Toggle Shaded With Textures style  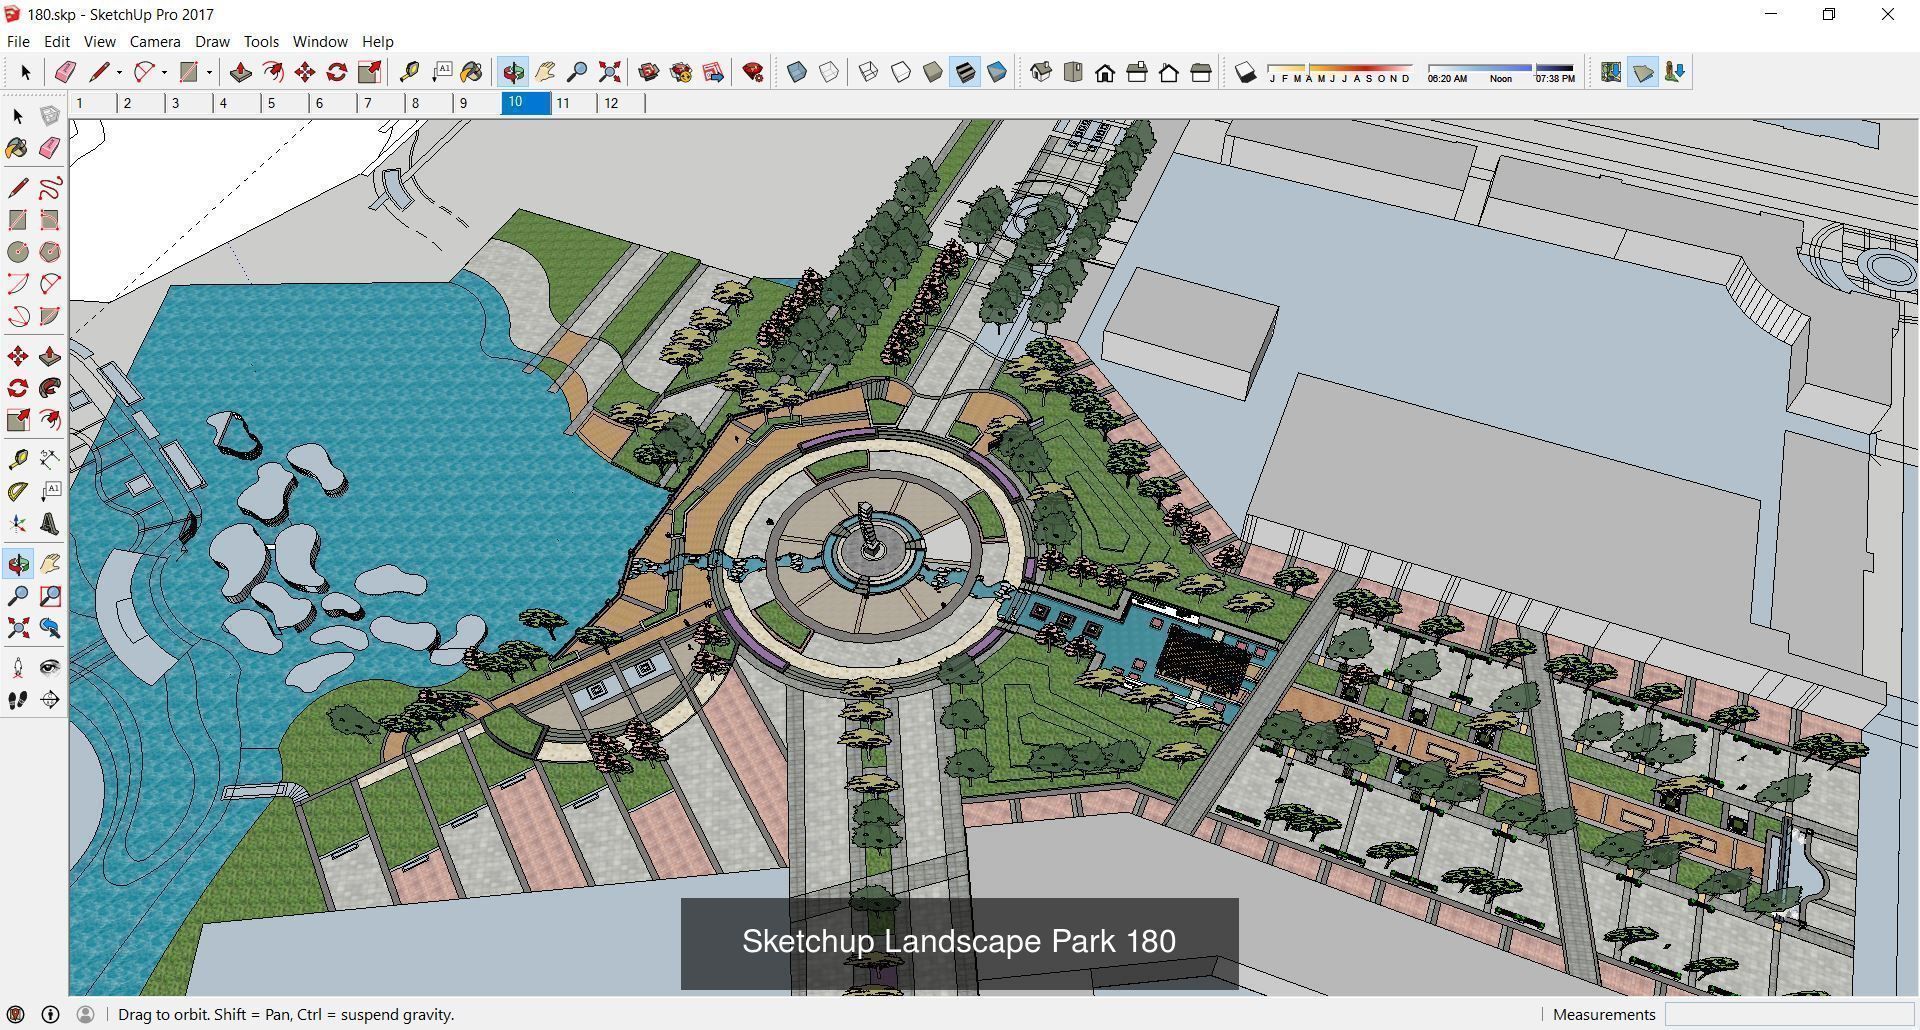[965, 72]
